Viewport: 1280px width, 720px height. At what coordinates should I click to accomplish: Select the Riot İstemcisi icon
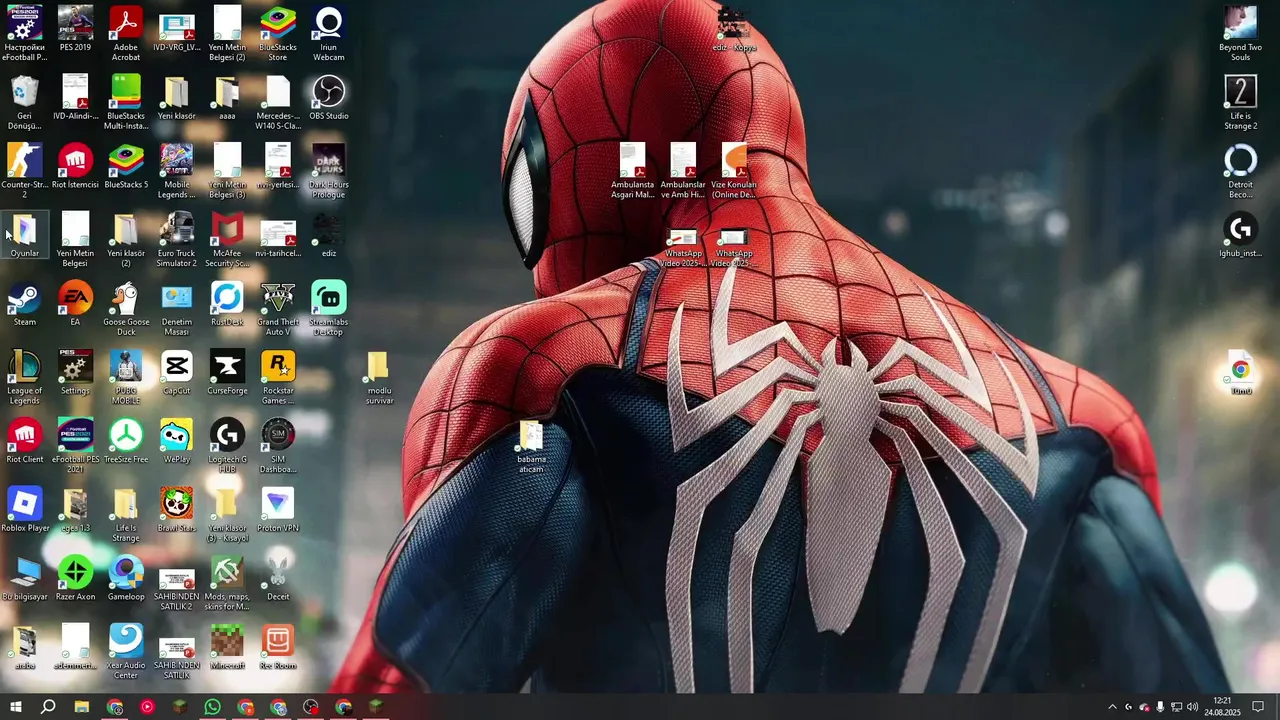75,166
